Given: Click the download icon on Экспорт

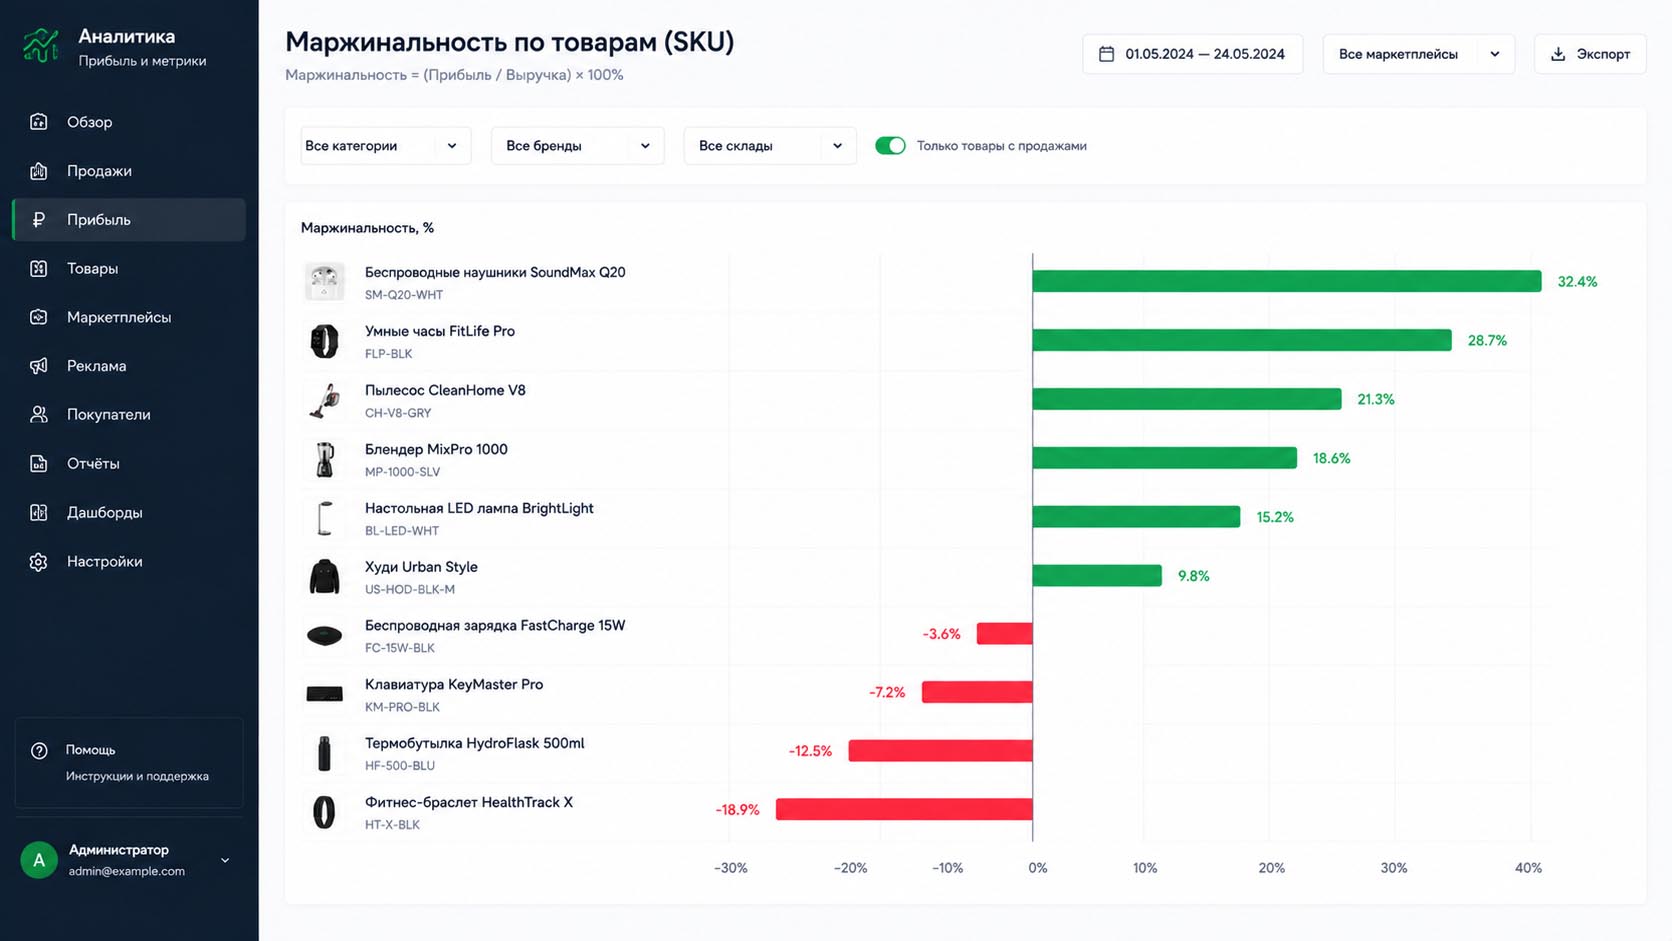Looking at the screenshot, I should tap(1558, 54).
